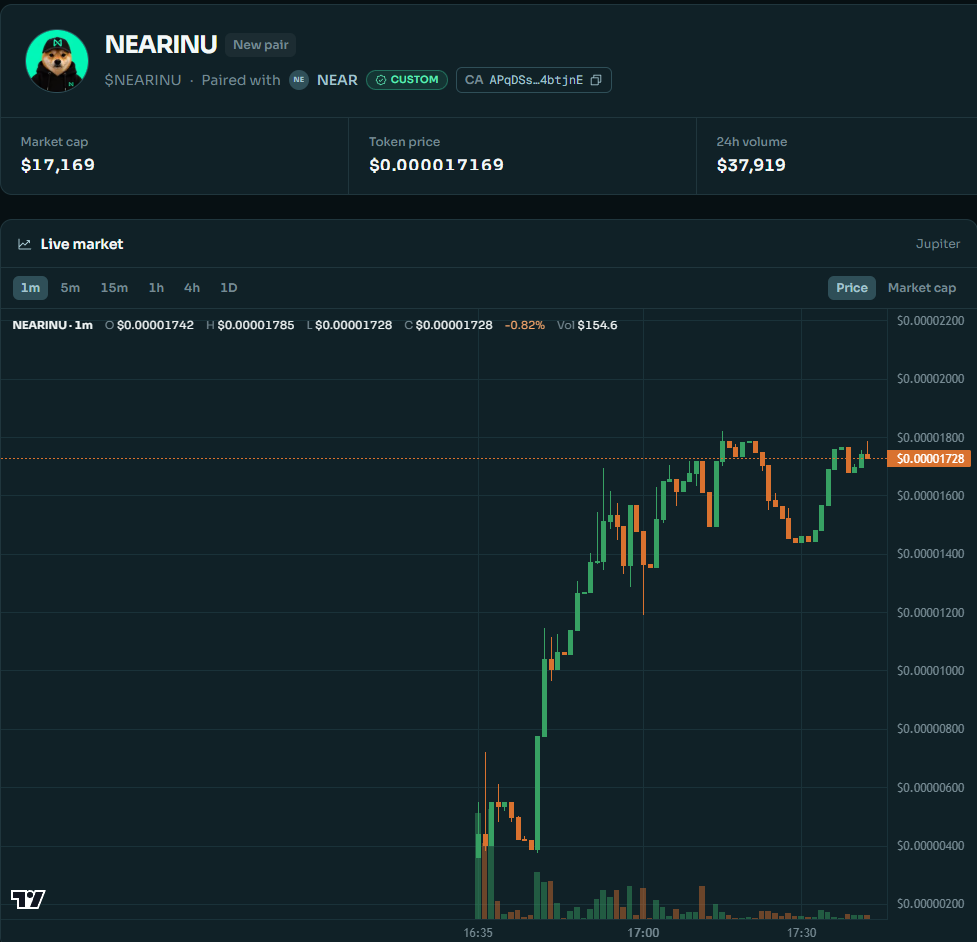Switch chart to 15m timeframe
977x942 pixels.
click(x=114, y=288)
